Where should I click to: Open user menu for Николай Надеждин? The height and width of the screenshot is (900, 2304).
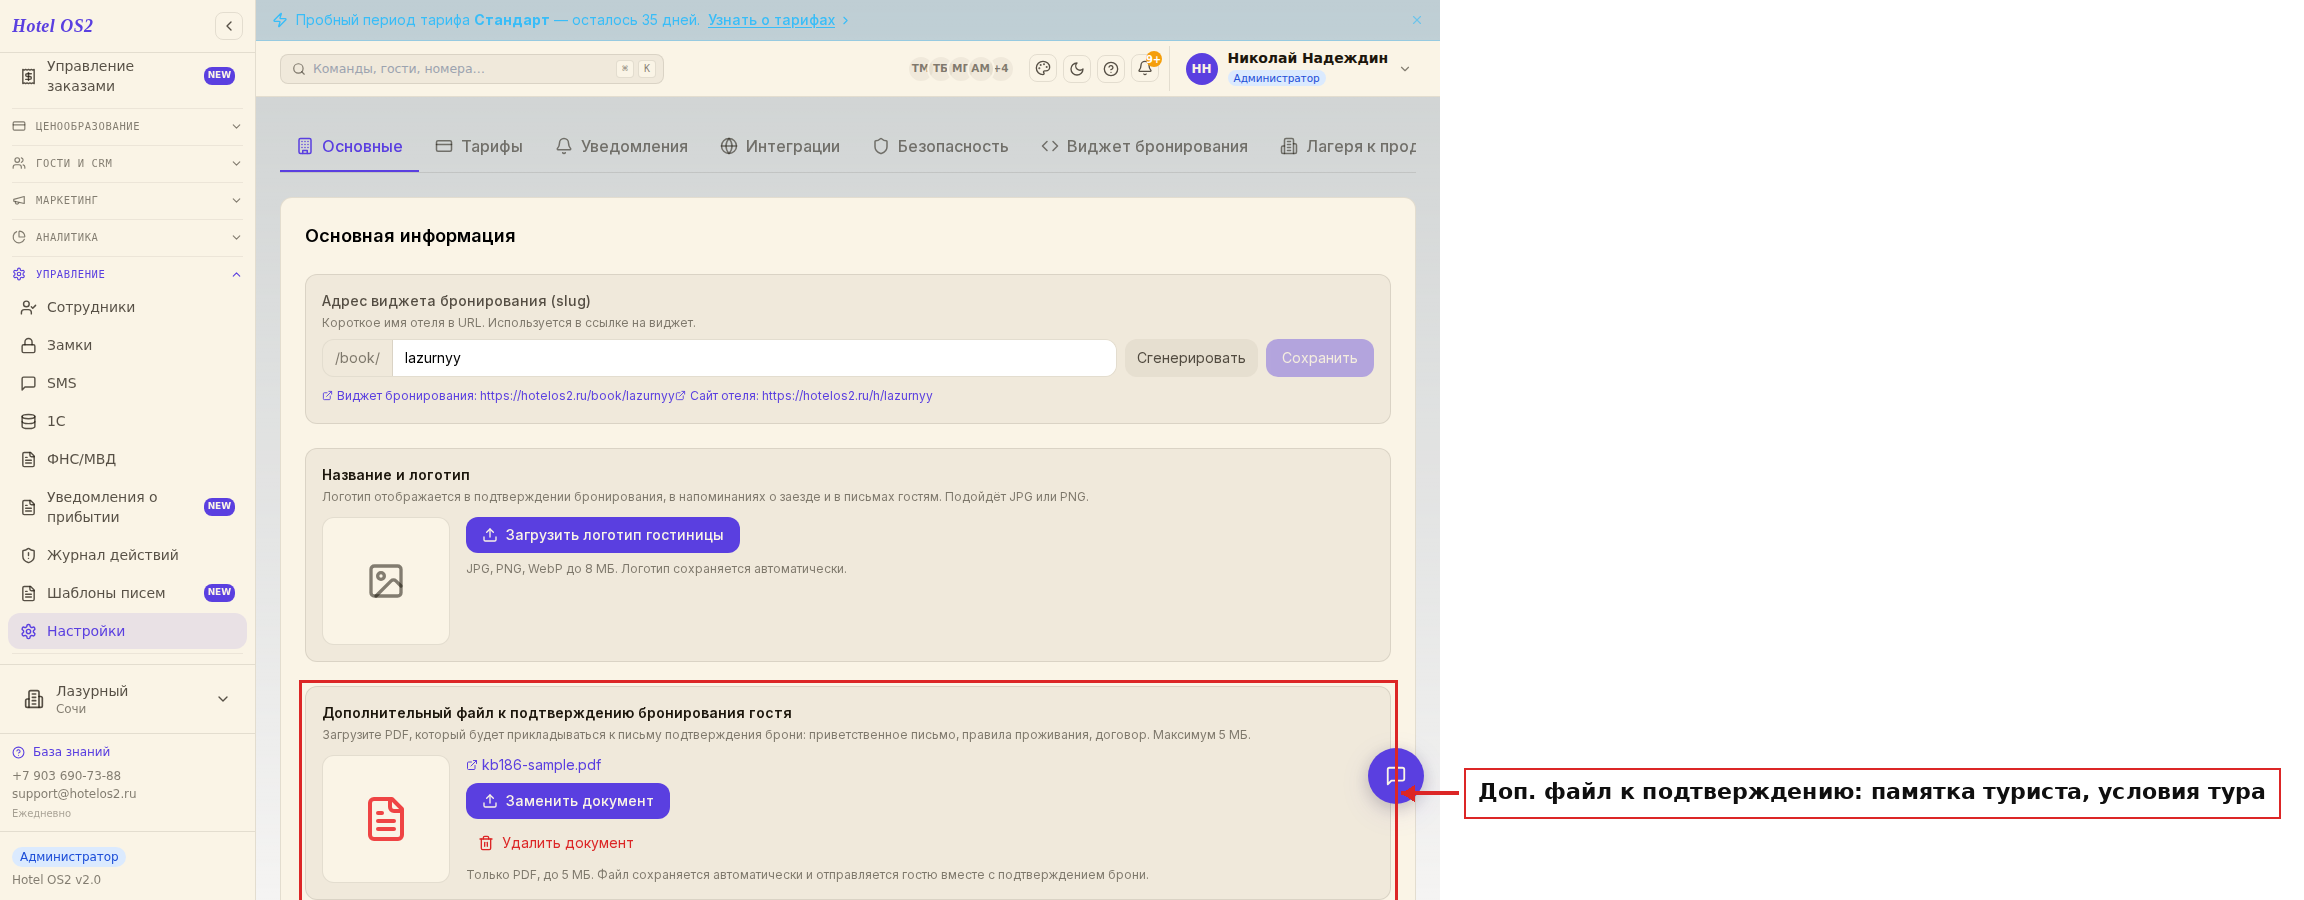pos(1299,69)
